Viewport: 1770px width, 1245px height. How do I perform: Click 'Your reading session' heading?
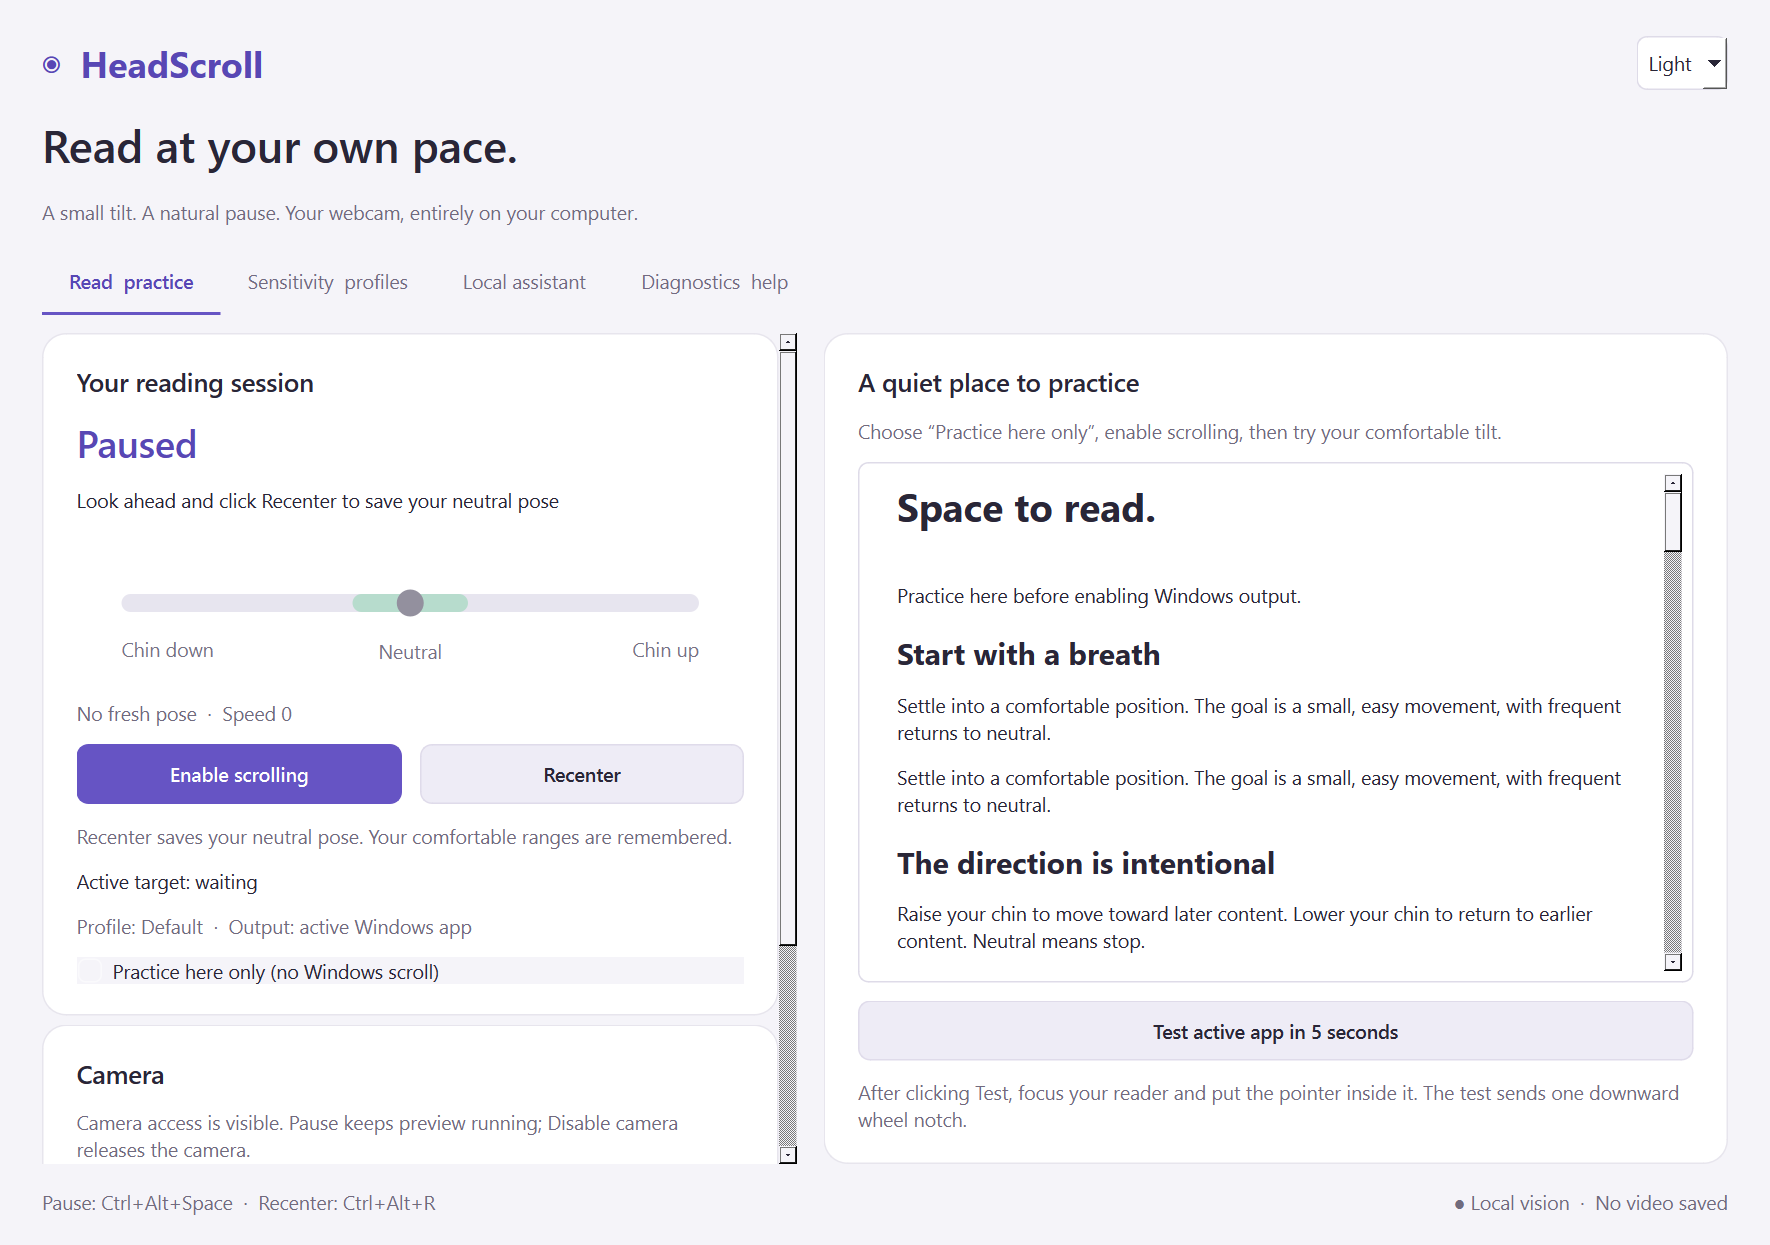click(195, 383)
